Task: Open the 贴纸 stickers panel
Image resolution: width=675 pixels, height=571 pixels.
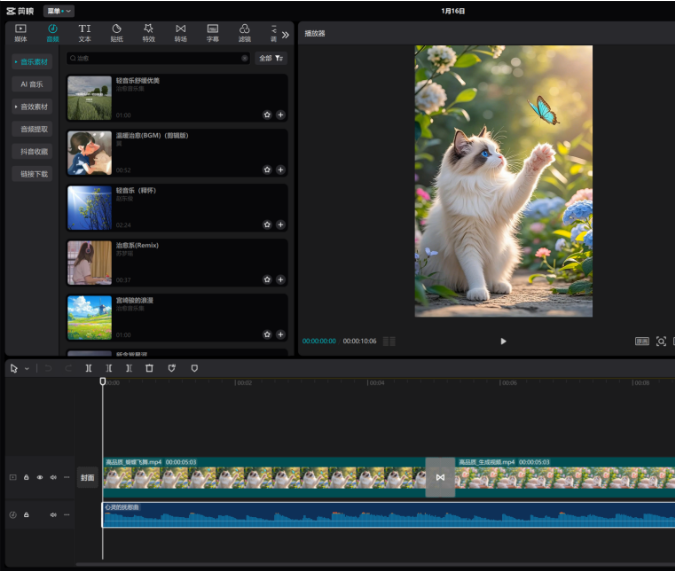Action: pyautogui.click(x=116, y=33)
